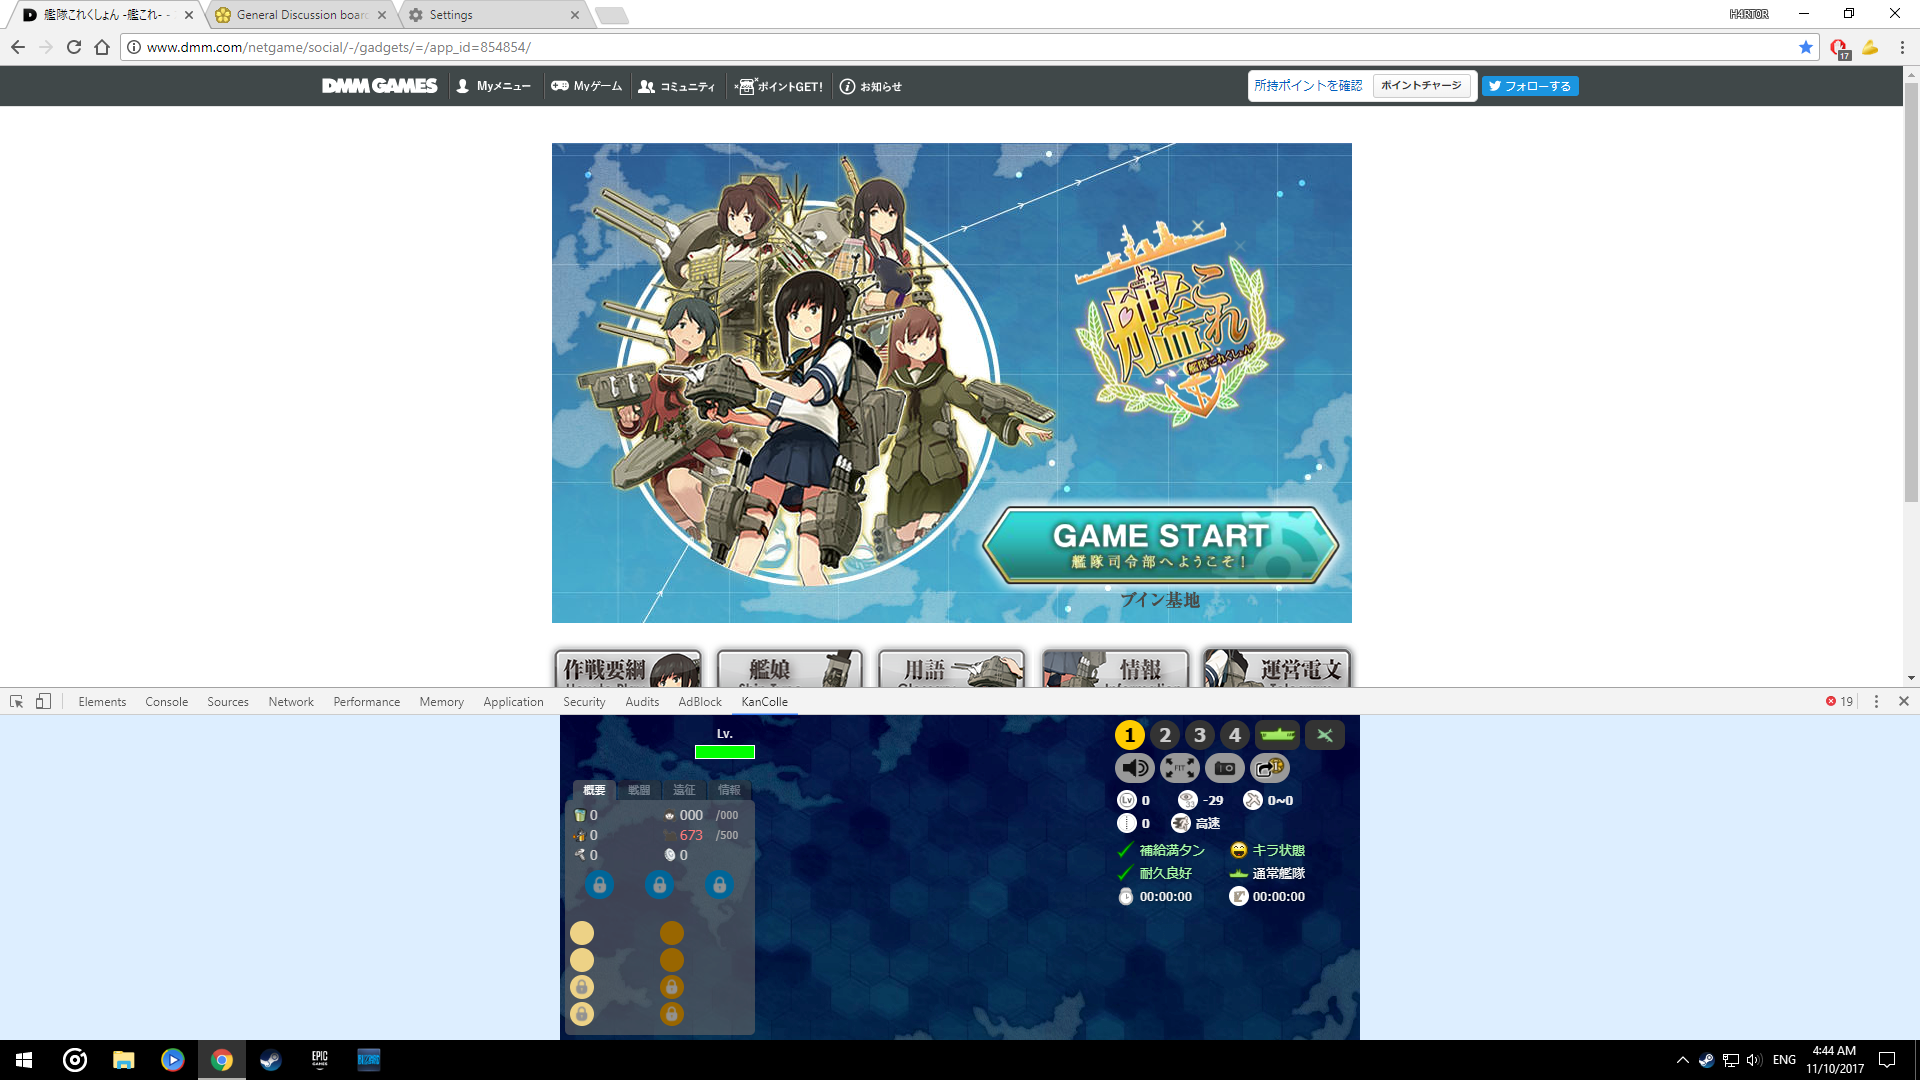Open devtools more options menu
Viewport: 1920px width, 1080px height.
pos(1876,702)
